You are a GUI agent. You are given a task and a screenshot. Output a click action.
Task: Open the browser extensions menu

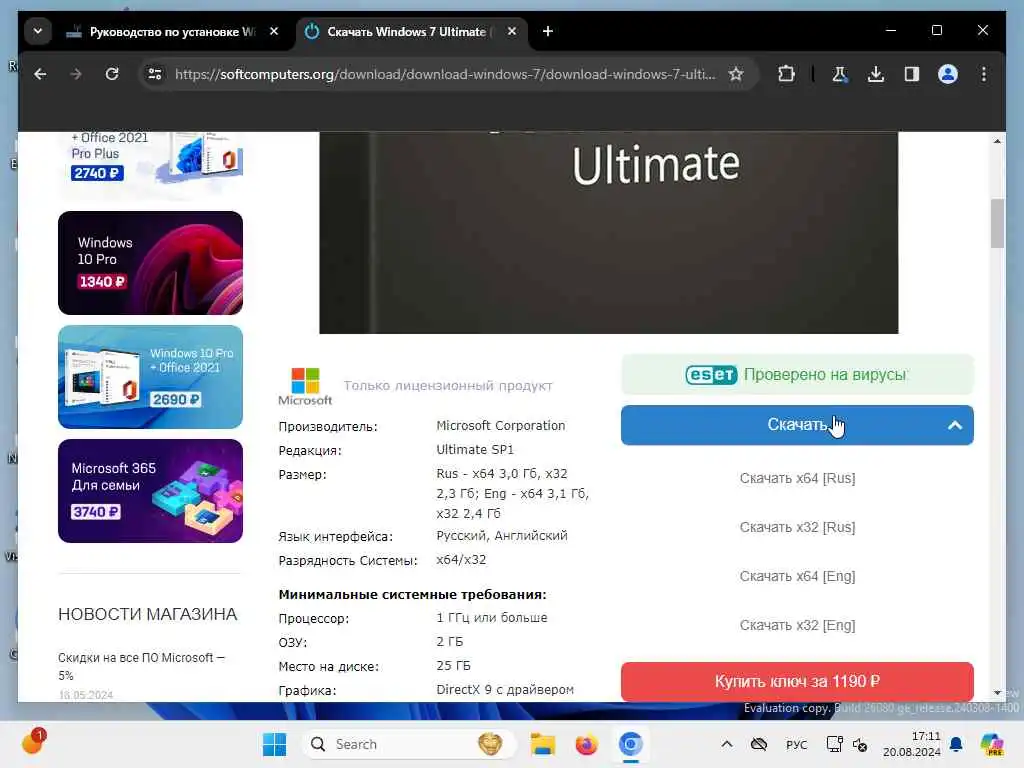tap(786, 74)
